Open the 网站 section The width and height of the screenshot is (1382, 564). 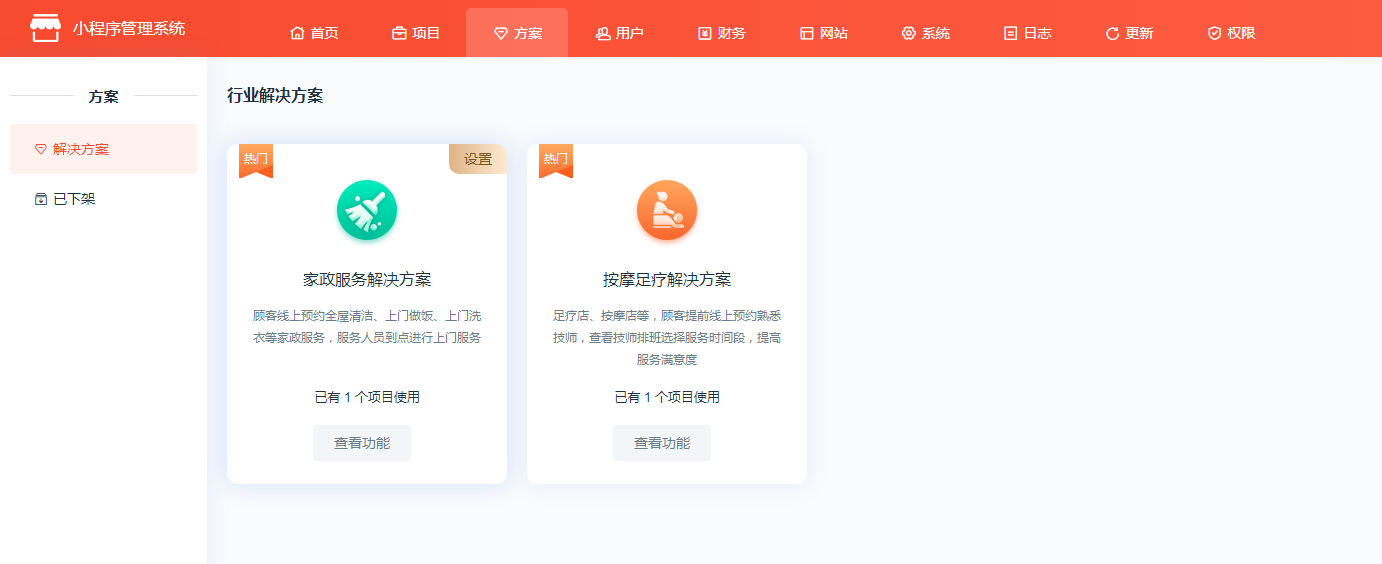coord(824,33)
